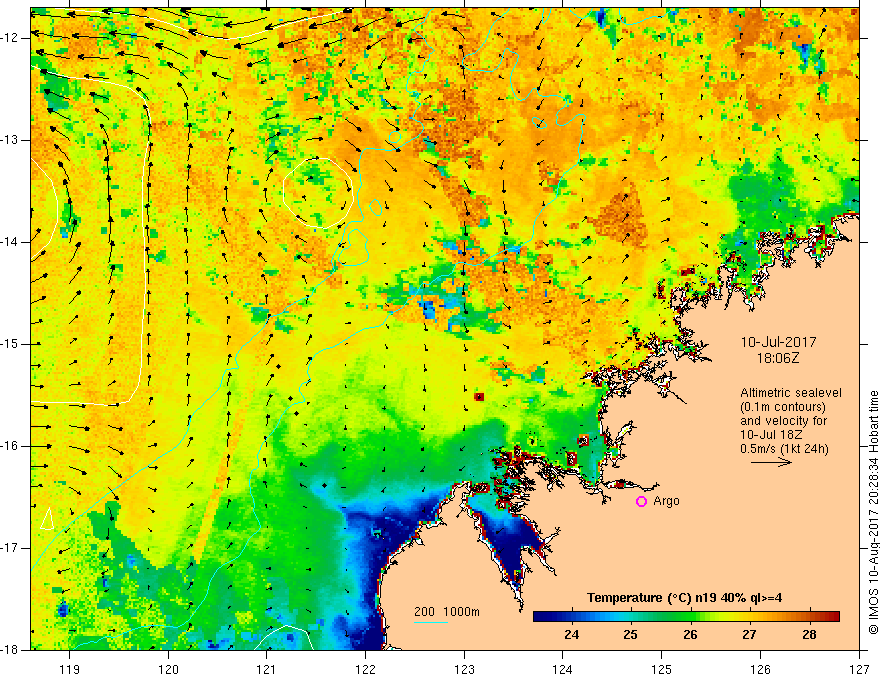Image resolution: width=880 pixels, height=680 pixels.
Task: Click the magenta Argo float circle marker
Action: click(x=641, y=502)
